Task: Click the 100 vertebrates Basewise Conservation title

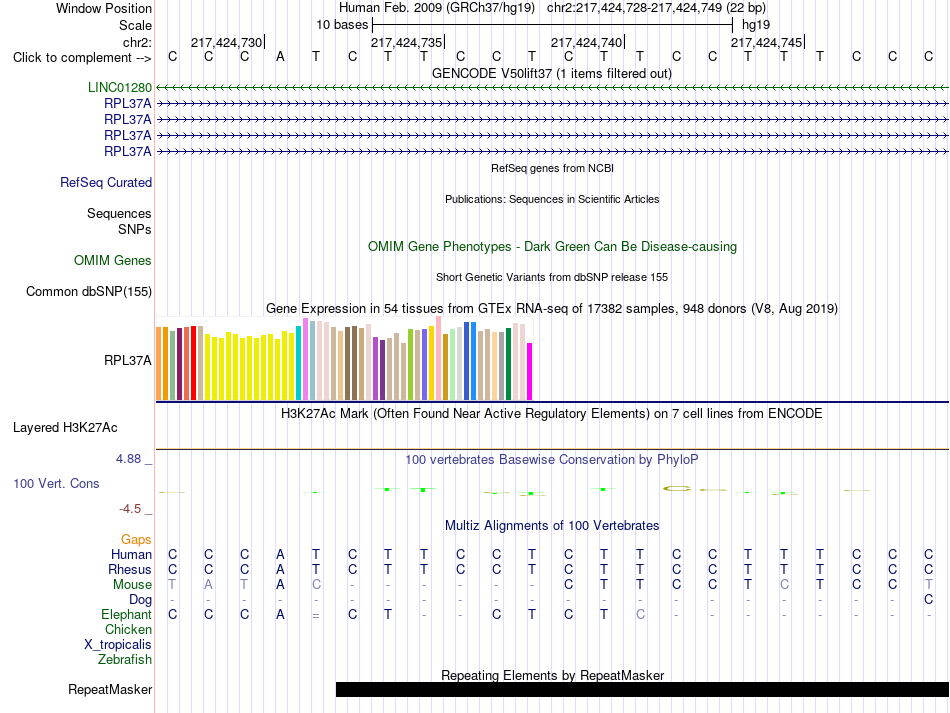Action: [x=552, y=460]
